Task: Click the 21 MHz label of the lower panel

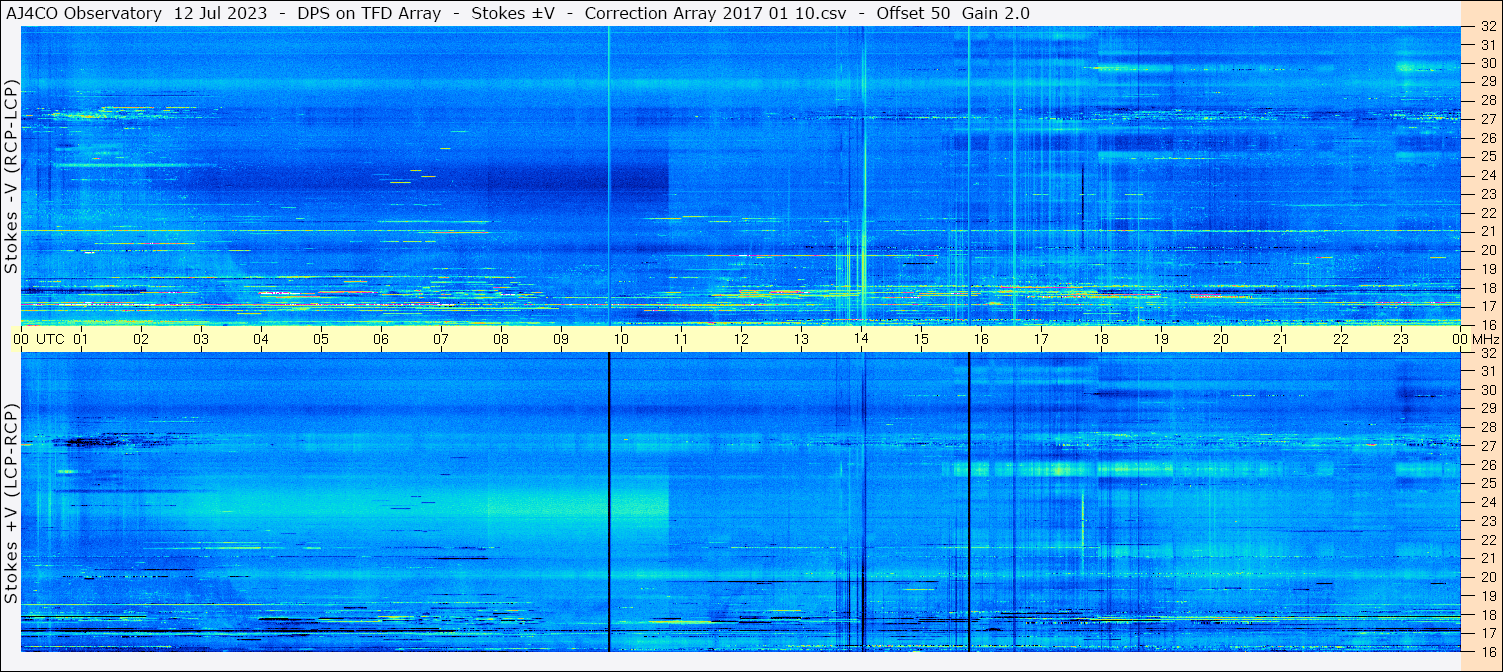Action: point(1488,558)
